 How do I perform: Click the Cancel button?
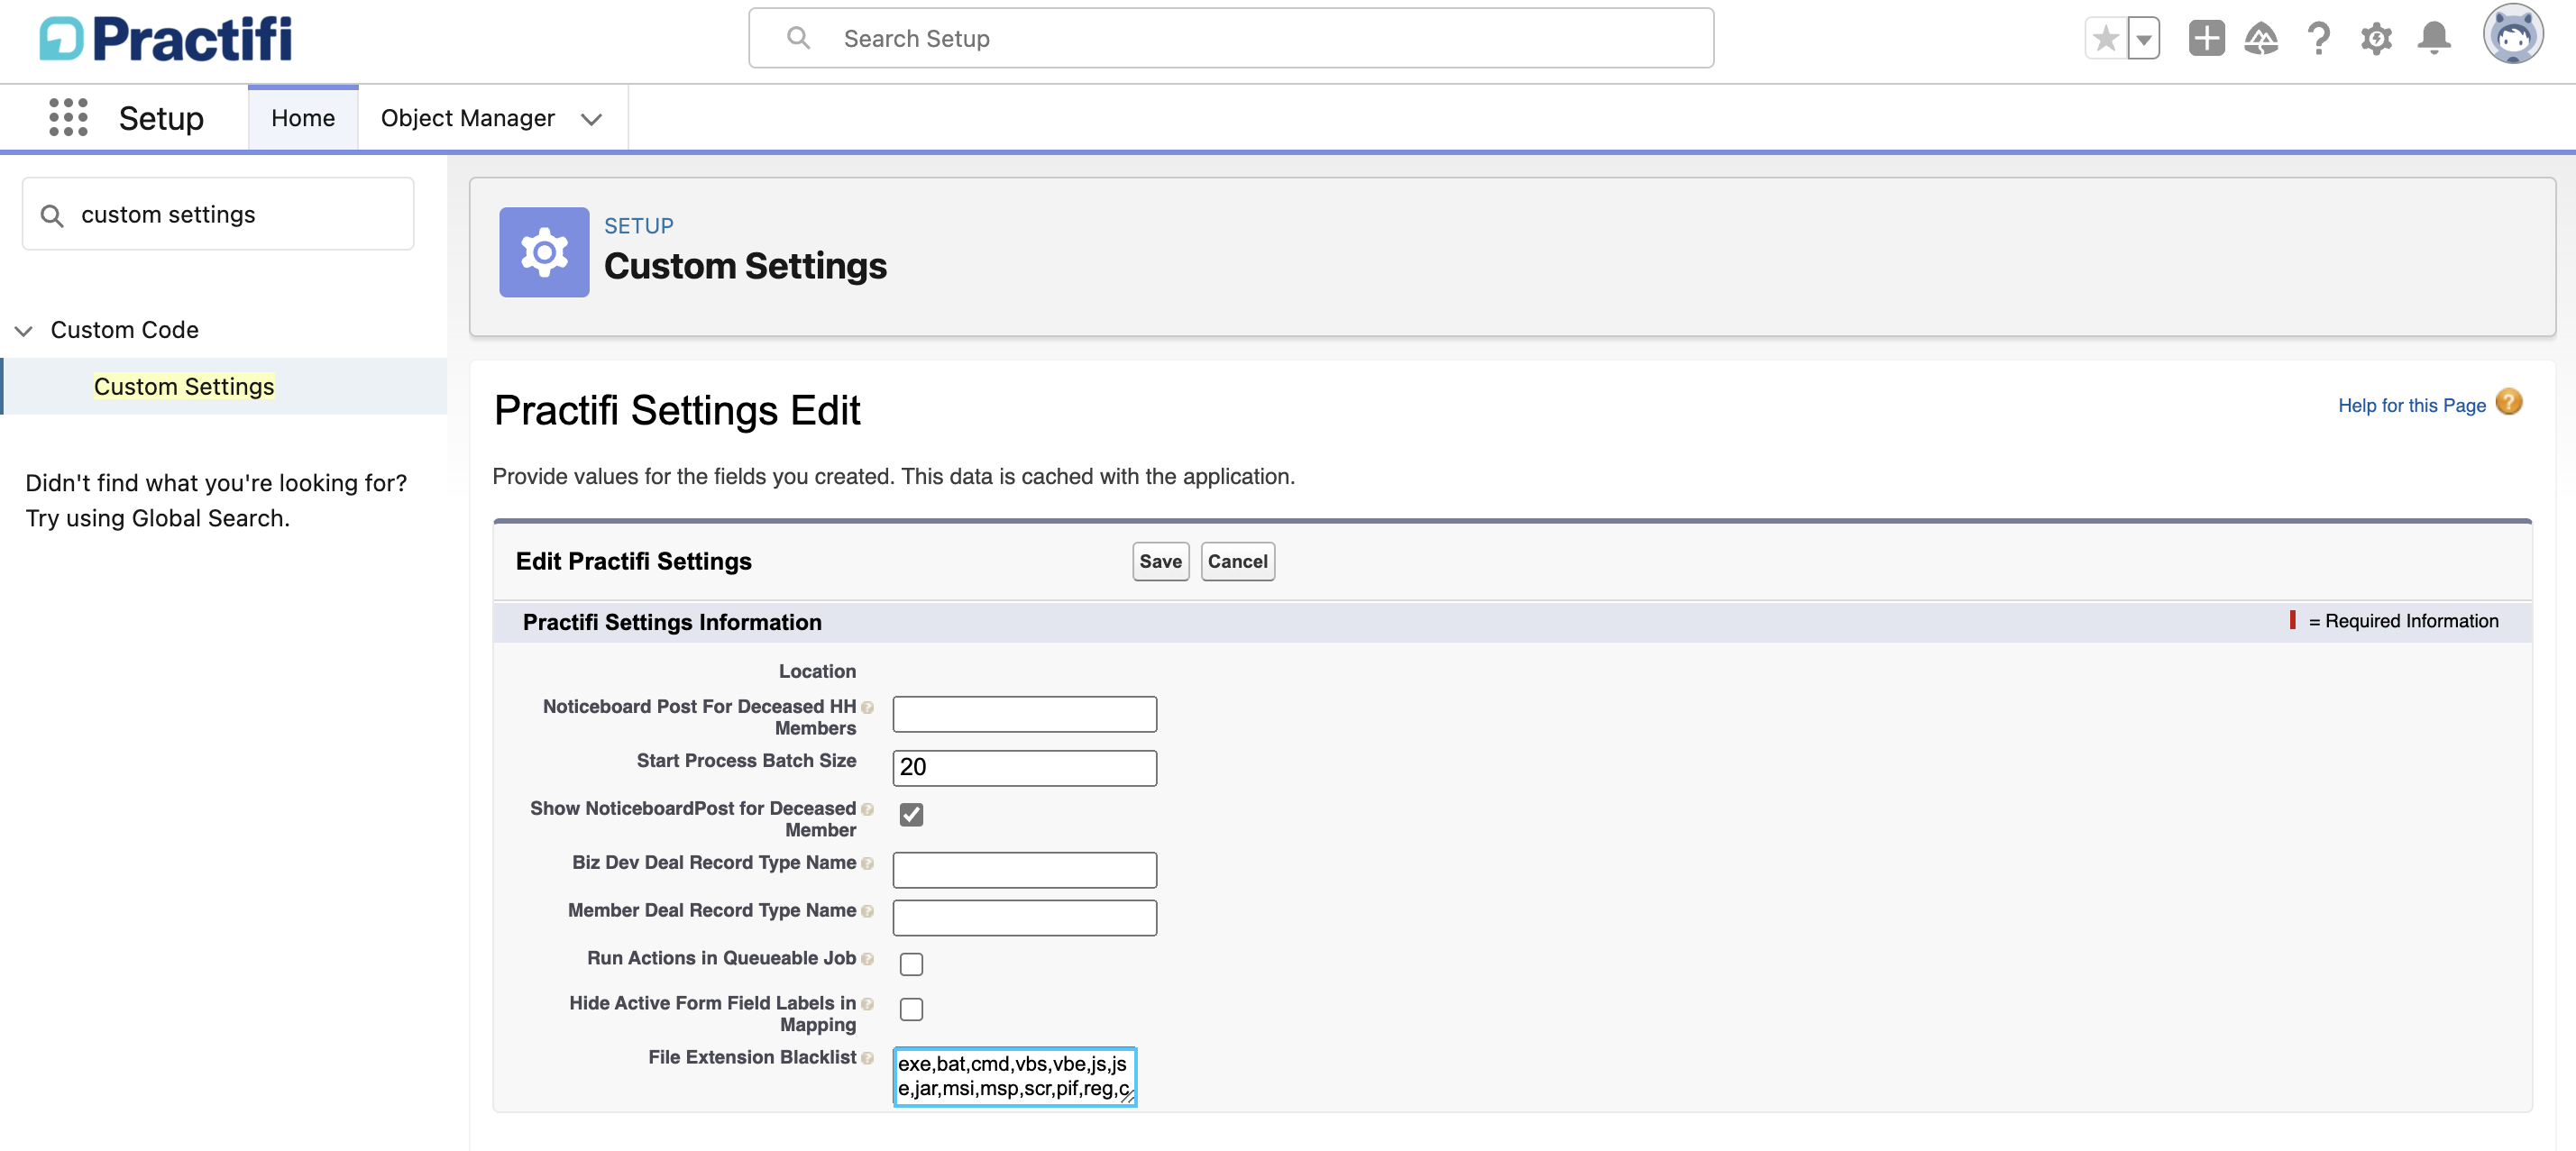(x=1237, y=562)
